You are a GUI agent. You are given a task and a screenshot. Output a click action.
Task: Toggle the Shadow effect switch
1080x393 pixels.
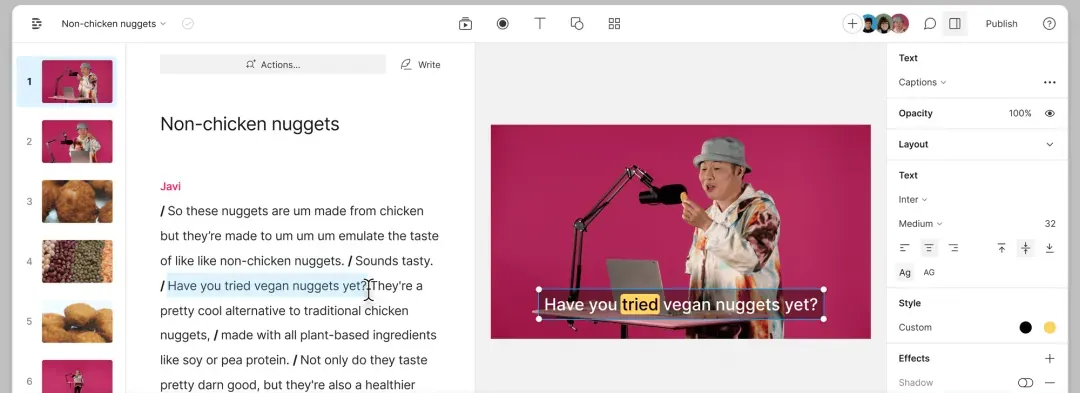click(x=1026, y=382)
